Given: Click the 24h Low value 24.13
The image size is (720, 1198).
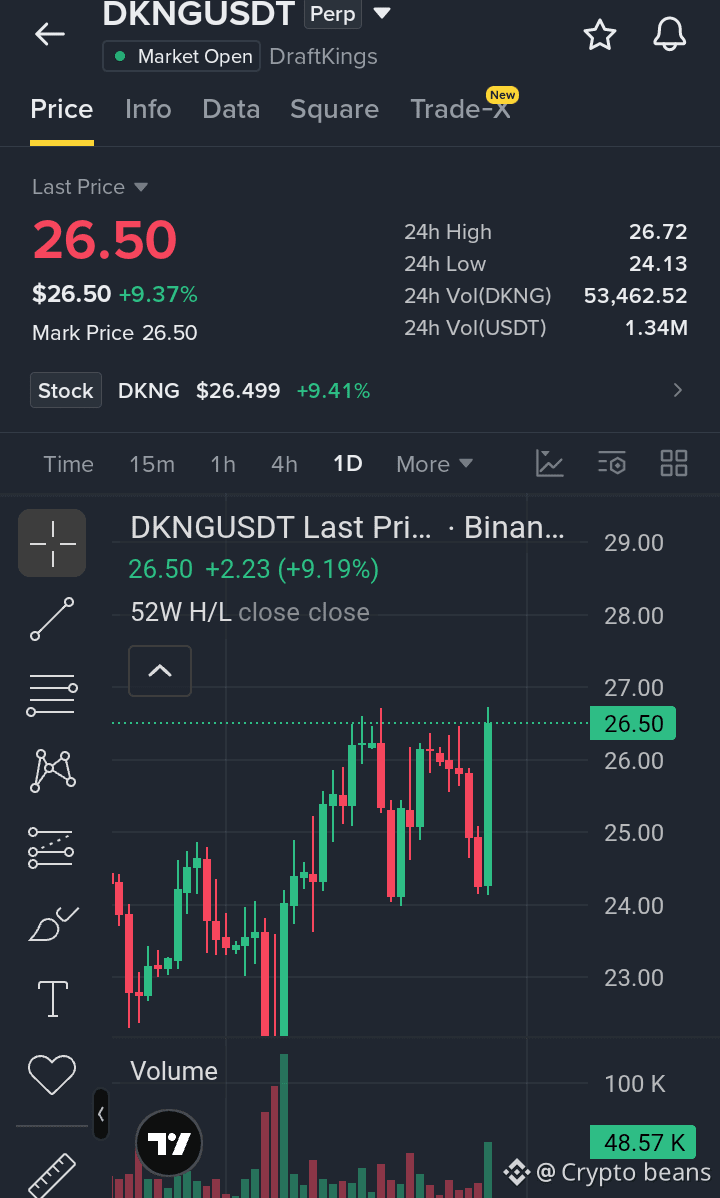Looking at the screenshot, I should click(658, 264).
